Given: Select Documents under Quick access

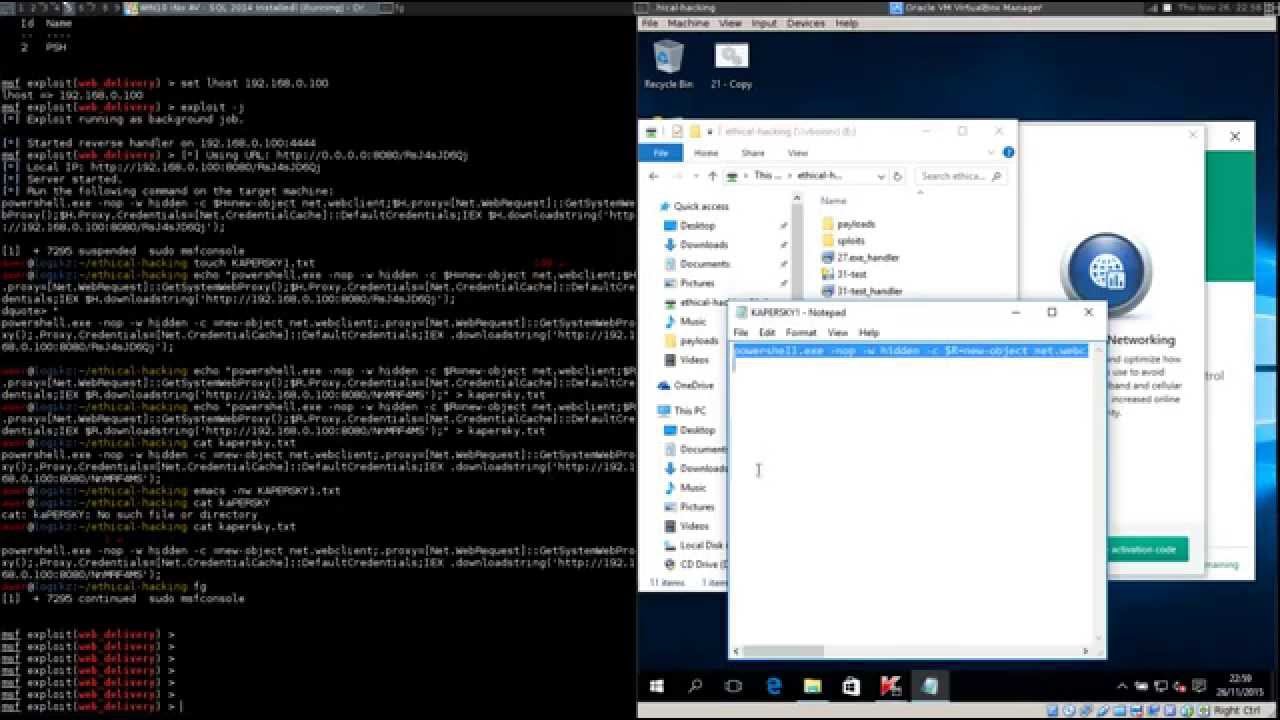Looking at the screenshot, I should tap(696, 264).
